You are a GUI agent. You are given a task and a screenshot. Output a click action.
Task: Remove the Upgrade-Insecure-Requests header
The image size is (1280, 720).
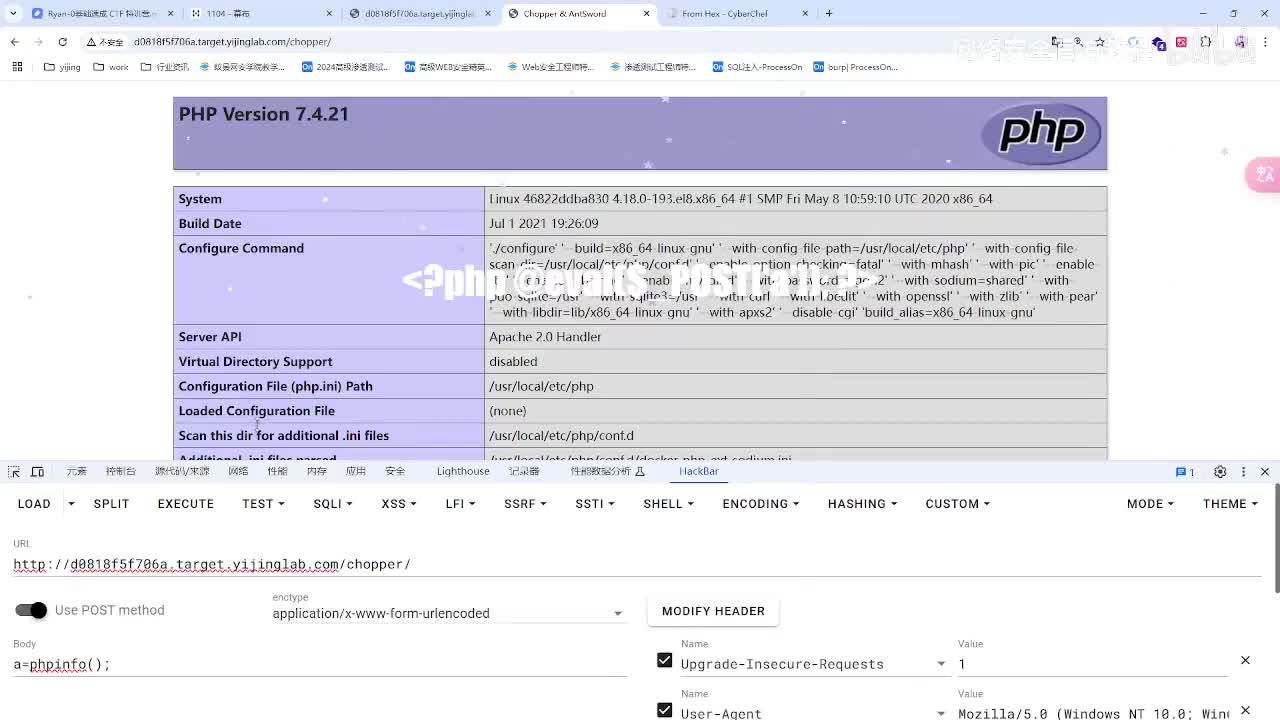click(1245, 660)
